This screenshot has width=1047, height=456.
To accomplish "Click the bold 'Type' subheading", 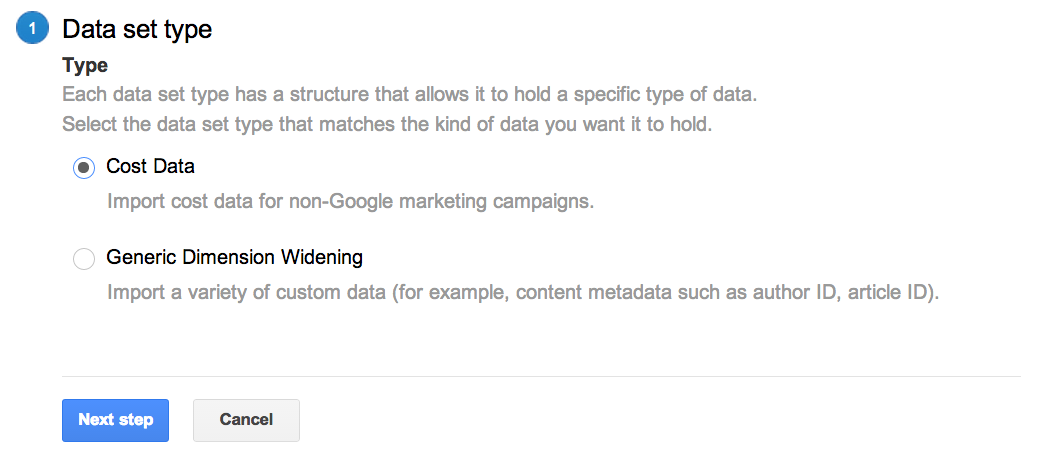I will 85,65.
